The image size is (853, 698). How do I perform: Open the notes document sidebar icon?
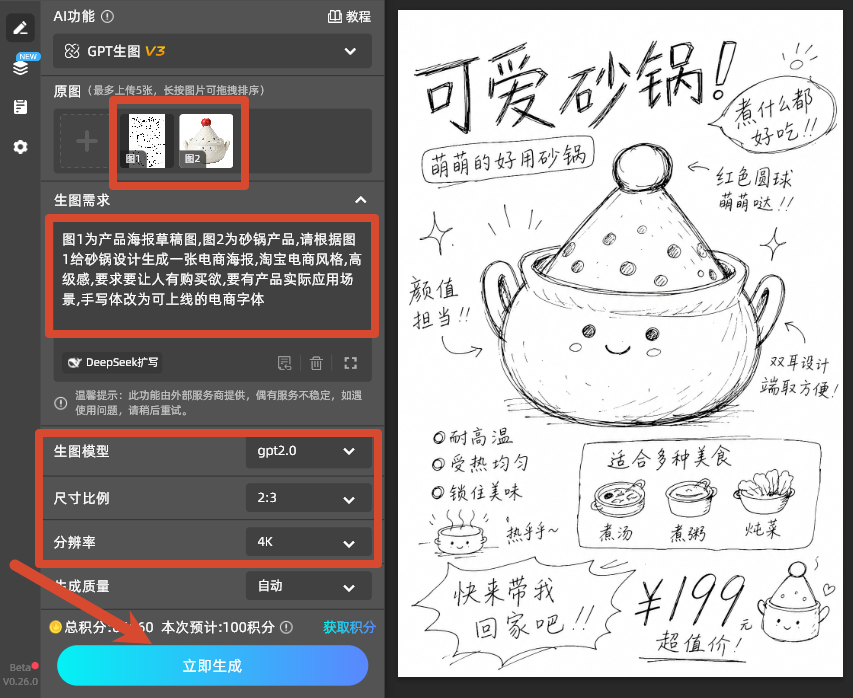coord(20,107)
